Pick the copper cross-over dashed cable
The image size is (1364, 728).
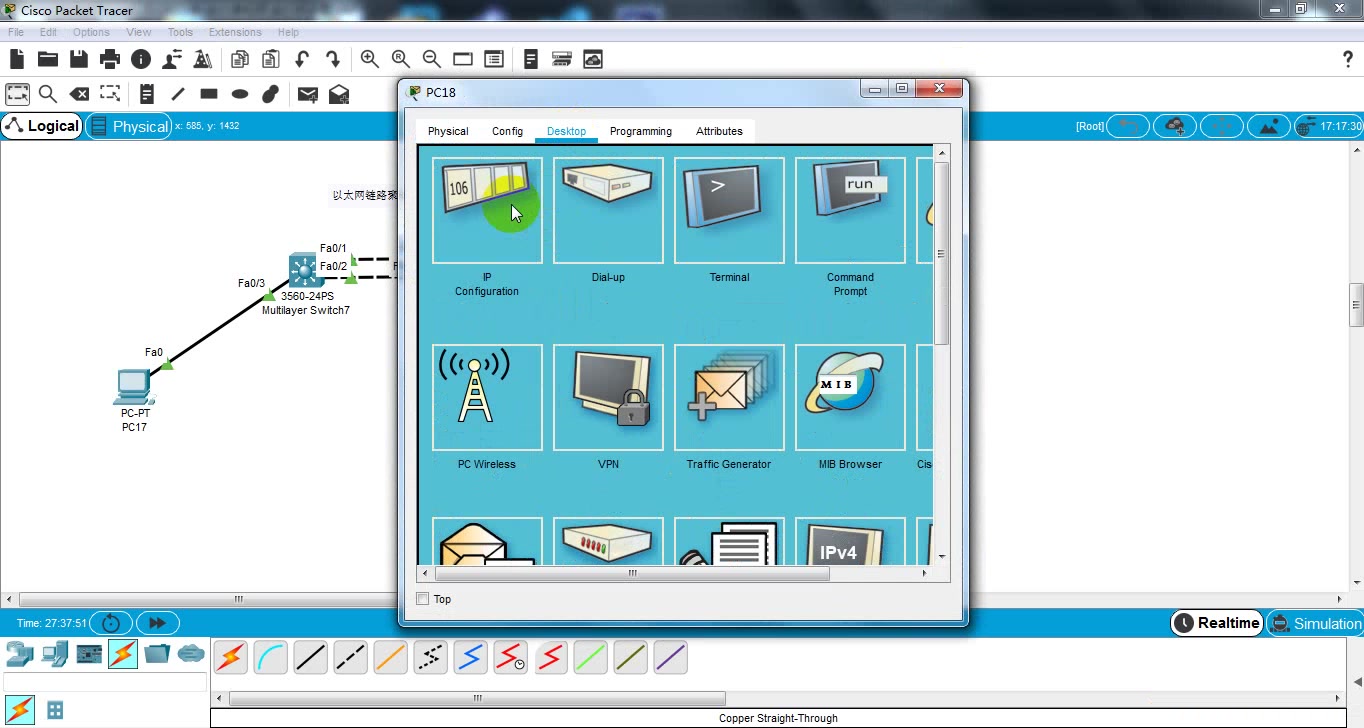[x=350, y=657]
